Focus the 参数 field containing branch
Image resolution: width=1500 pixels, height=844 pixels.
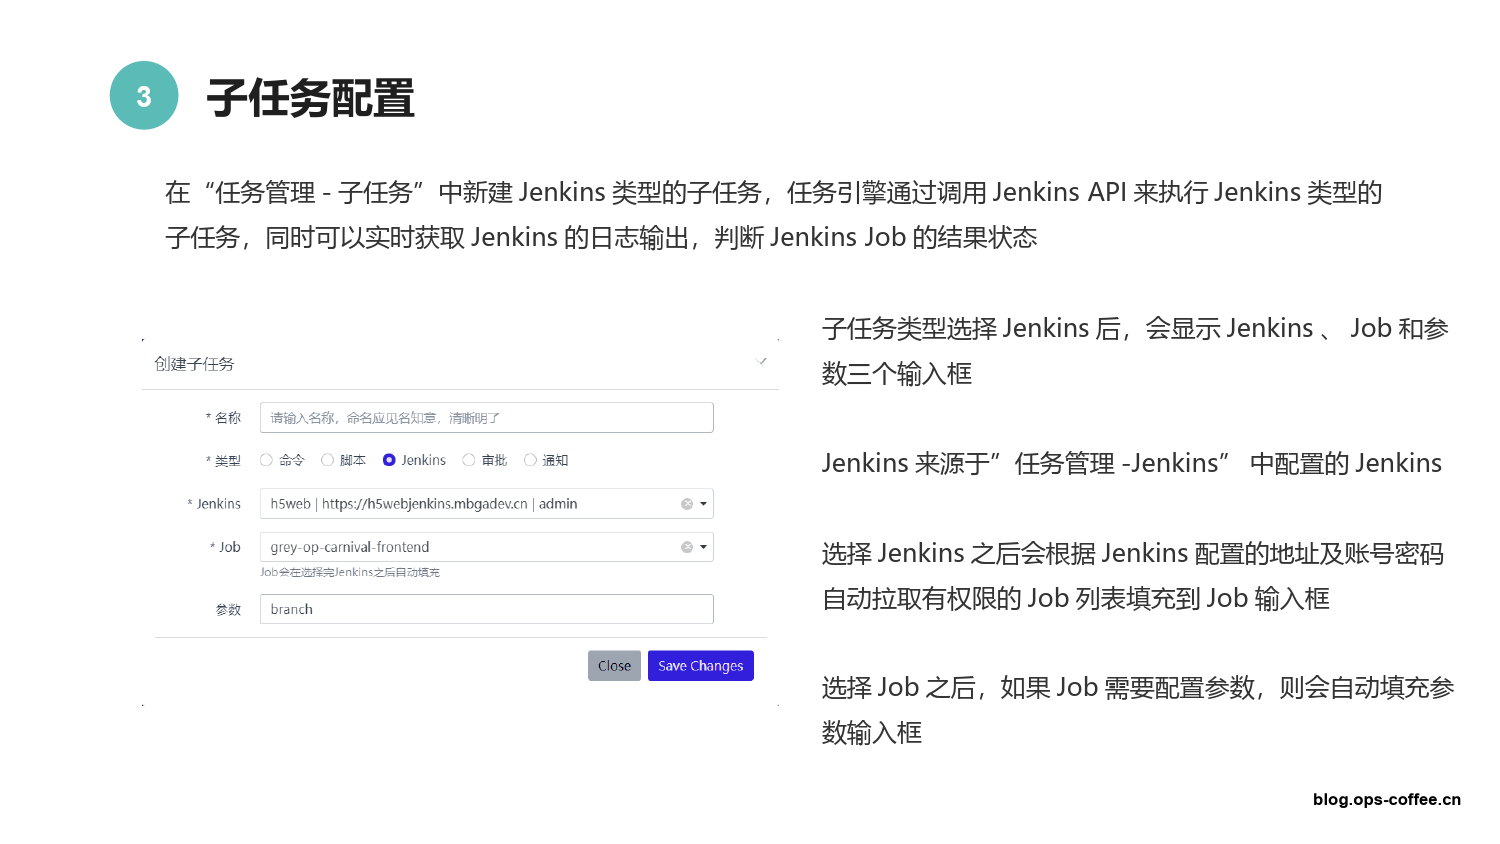coord(486,609)
